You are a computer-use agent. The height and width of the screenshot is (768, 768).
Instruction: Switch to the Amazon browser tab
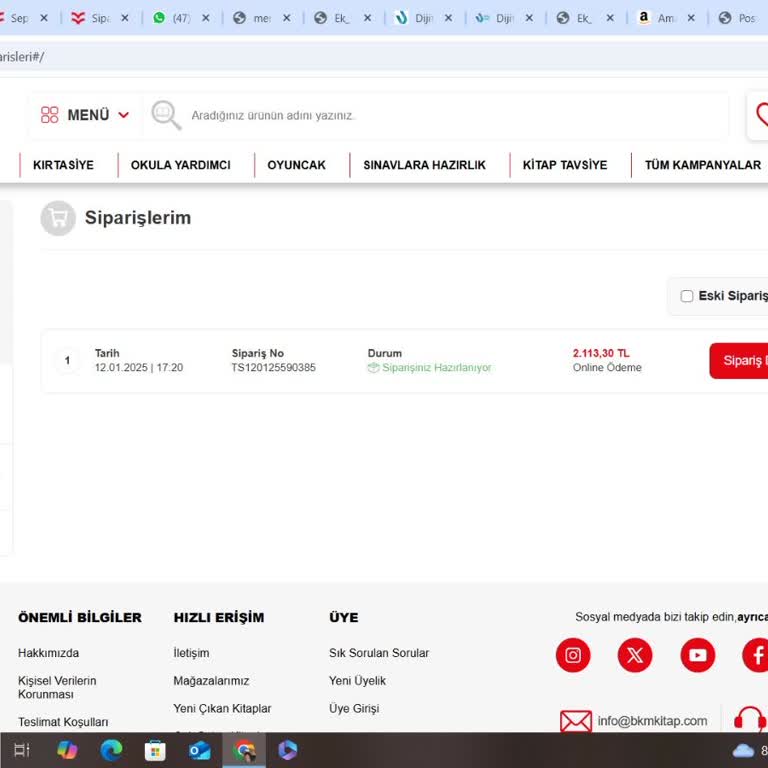tap(660, 18)
